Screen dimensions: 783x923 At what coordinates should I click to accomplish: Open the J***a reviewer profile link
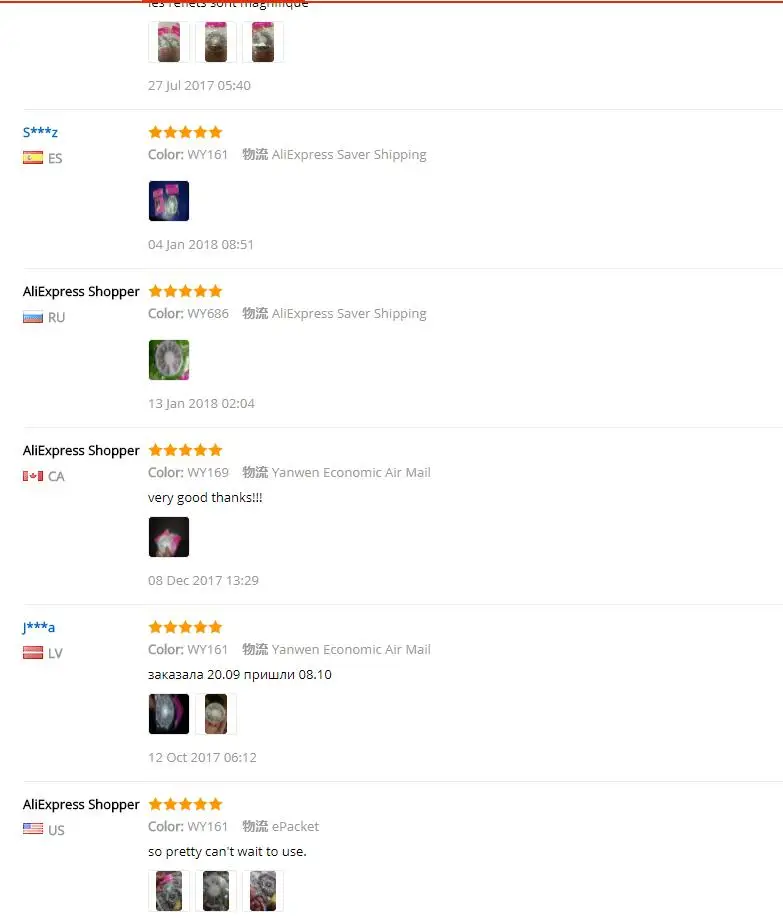pos(39,627)
